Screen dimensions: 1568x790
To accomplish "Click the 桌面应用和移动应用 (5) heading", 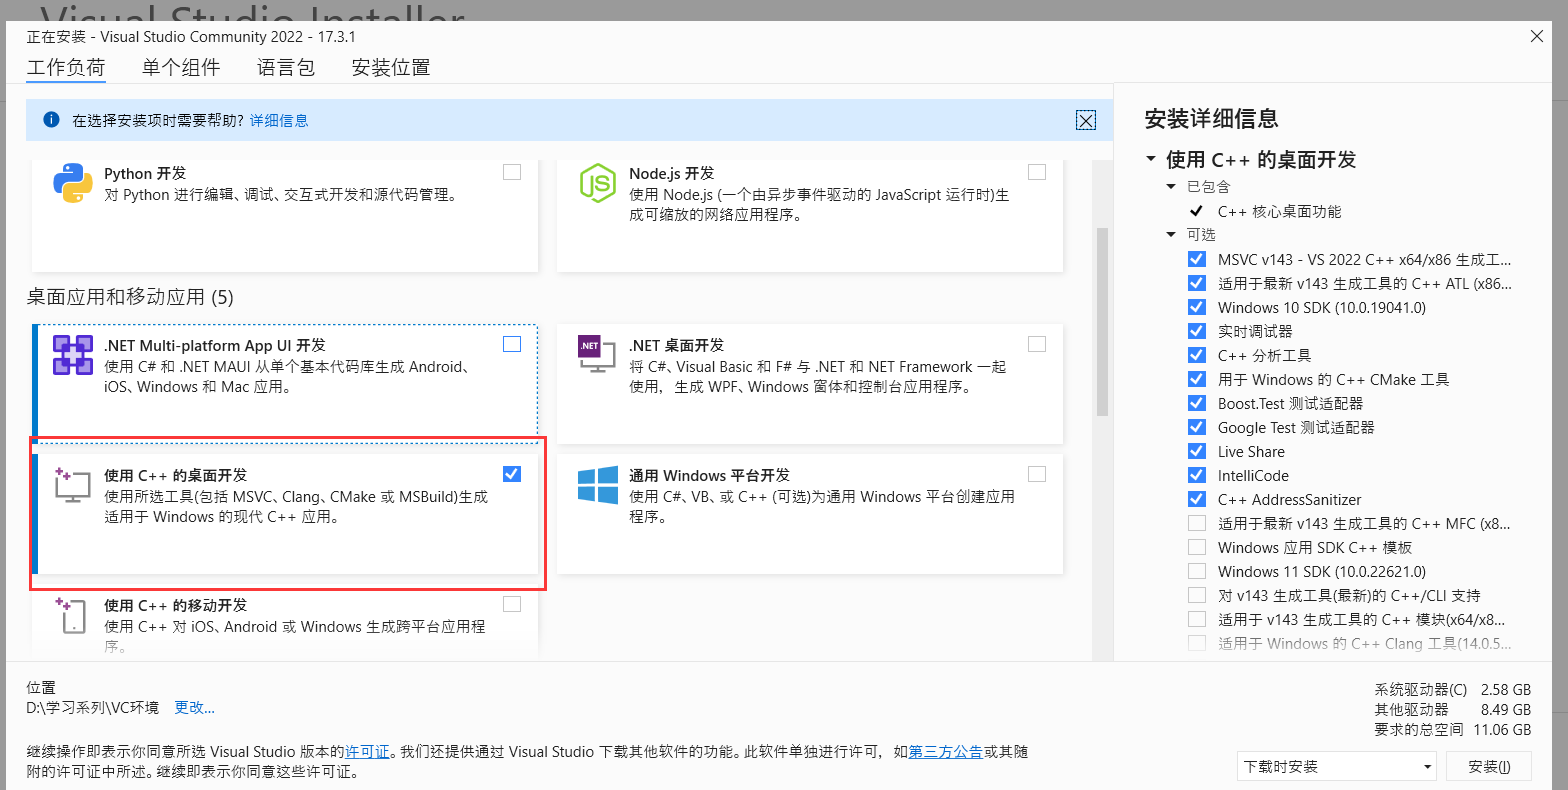I will coord(130,298).
